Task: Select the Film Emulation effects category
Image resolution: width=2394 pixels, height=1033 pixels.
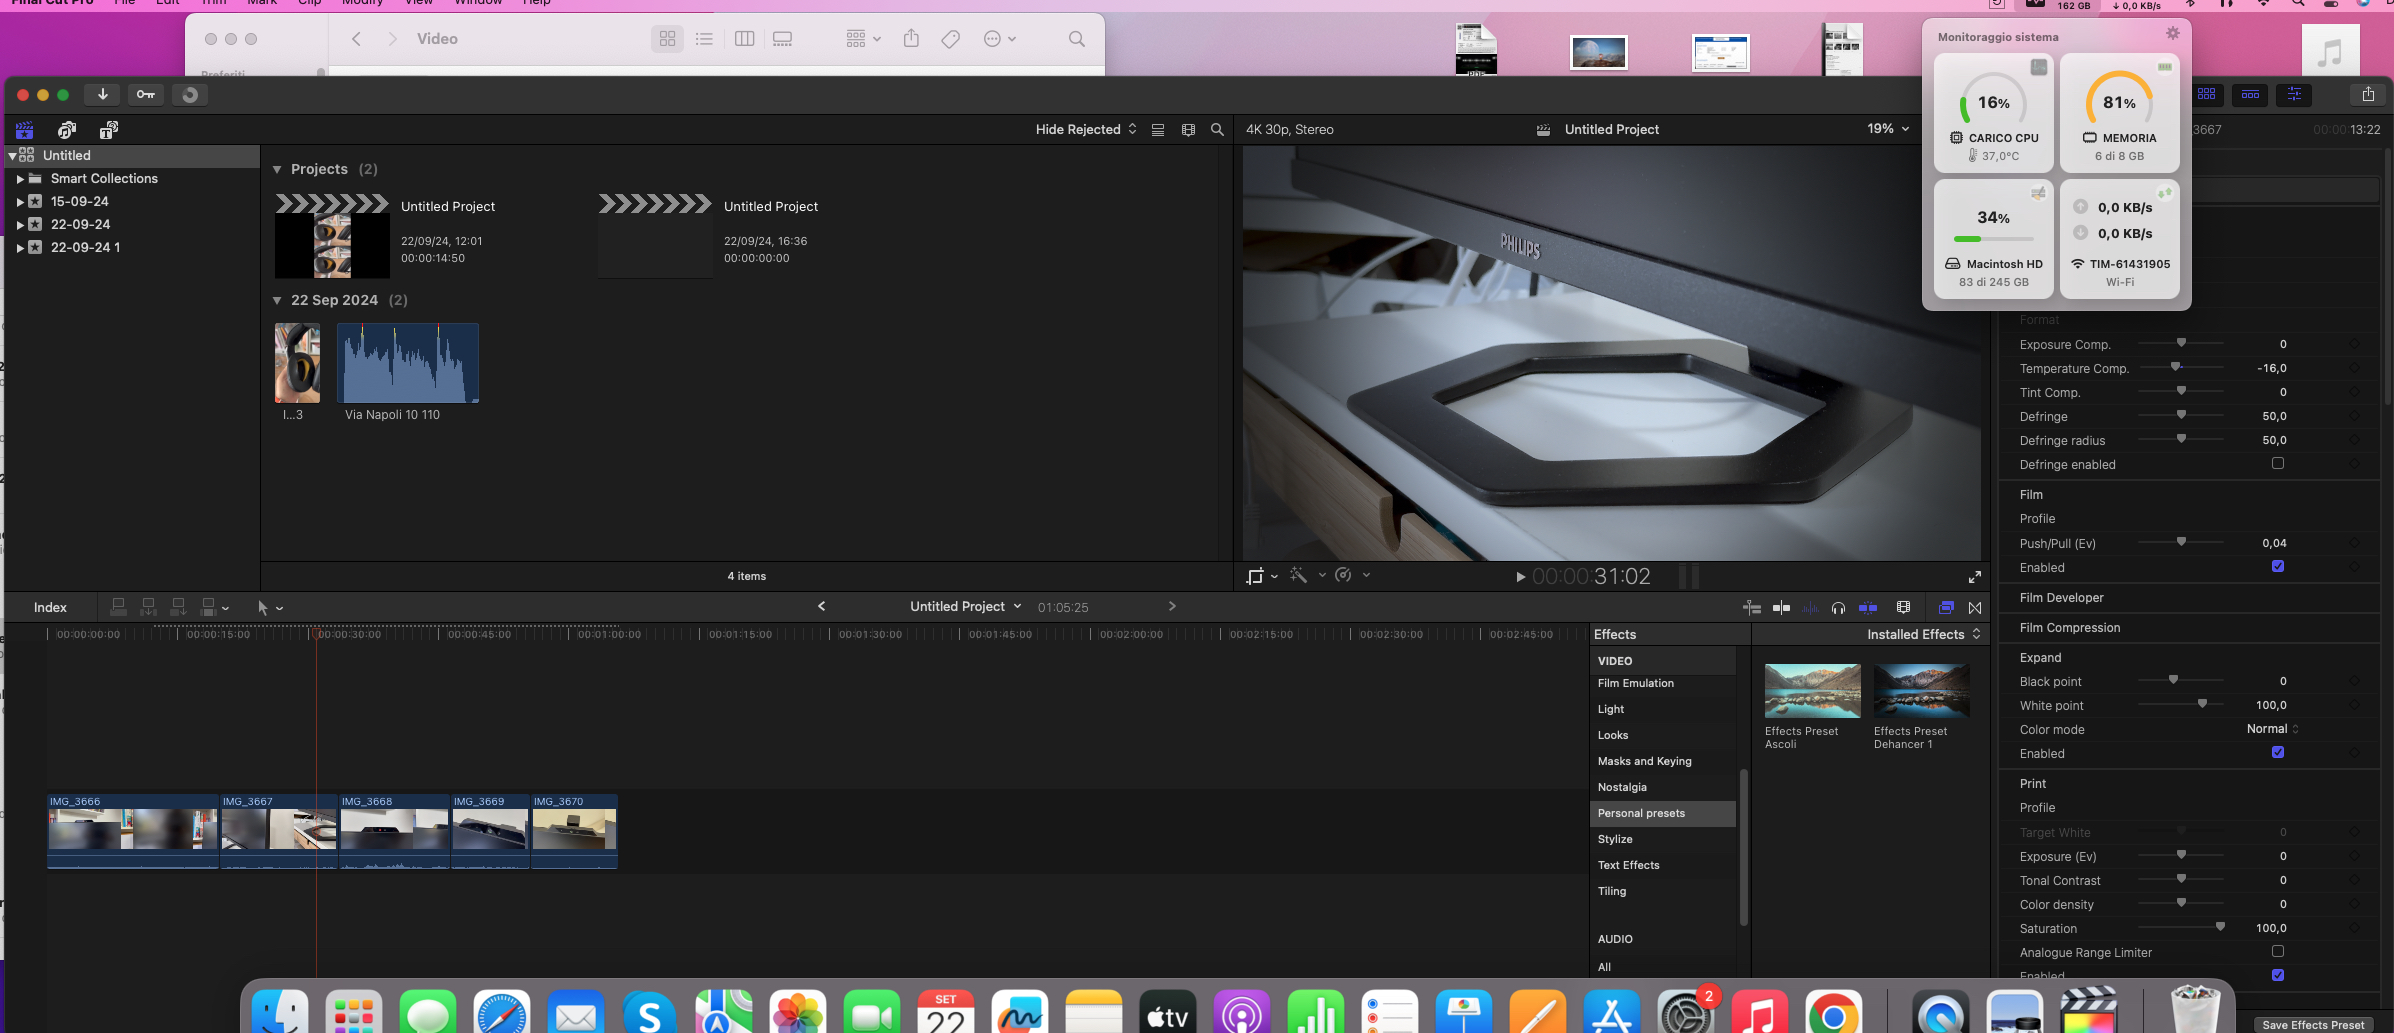Action: point(1635,684)
